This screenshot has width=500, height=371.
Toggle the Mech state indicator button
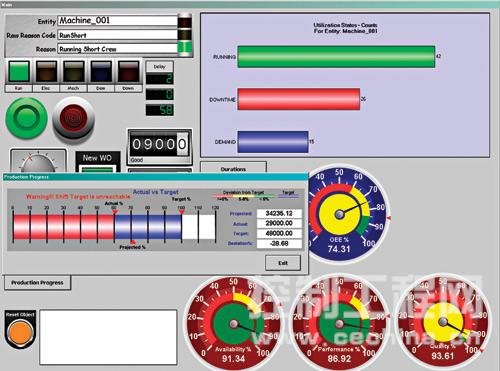(73, 71)
